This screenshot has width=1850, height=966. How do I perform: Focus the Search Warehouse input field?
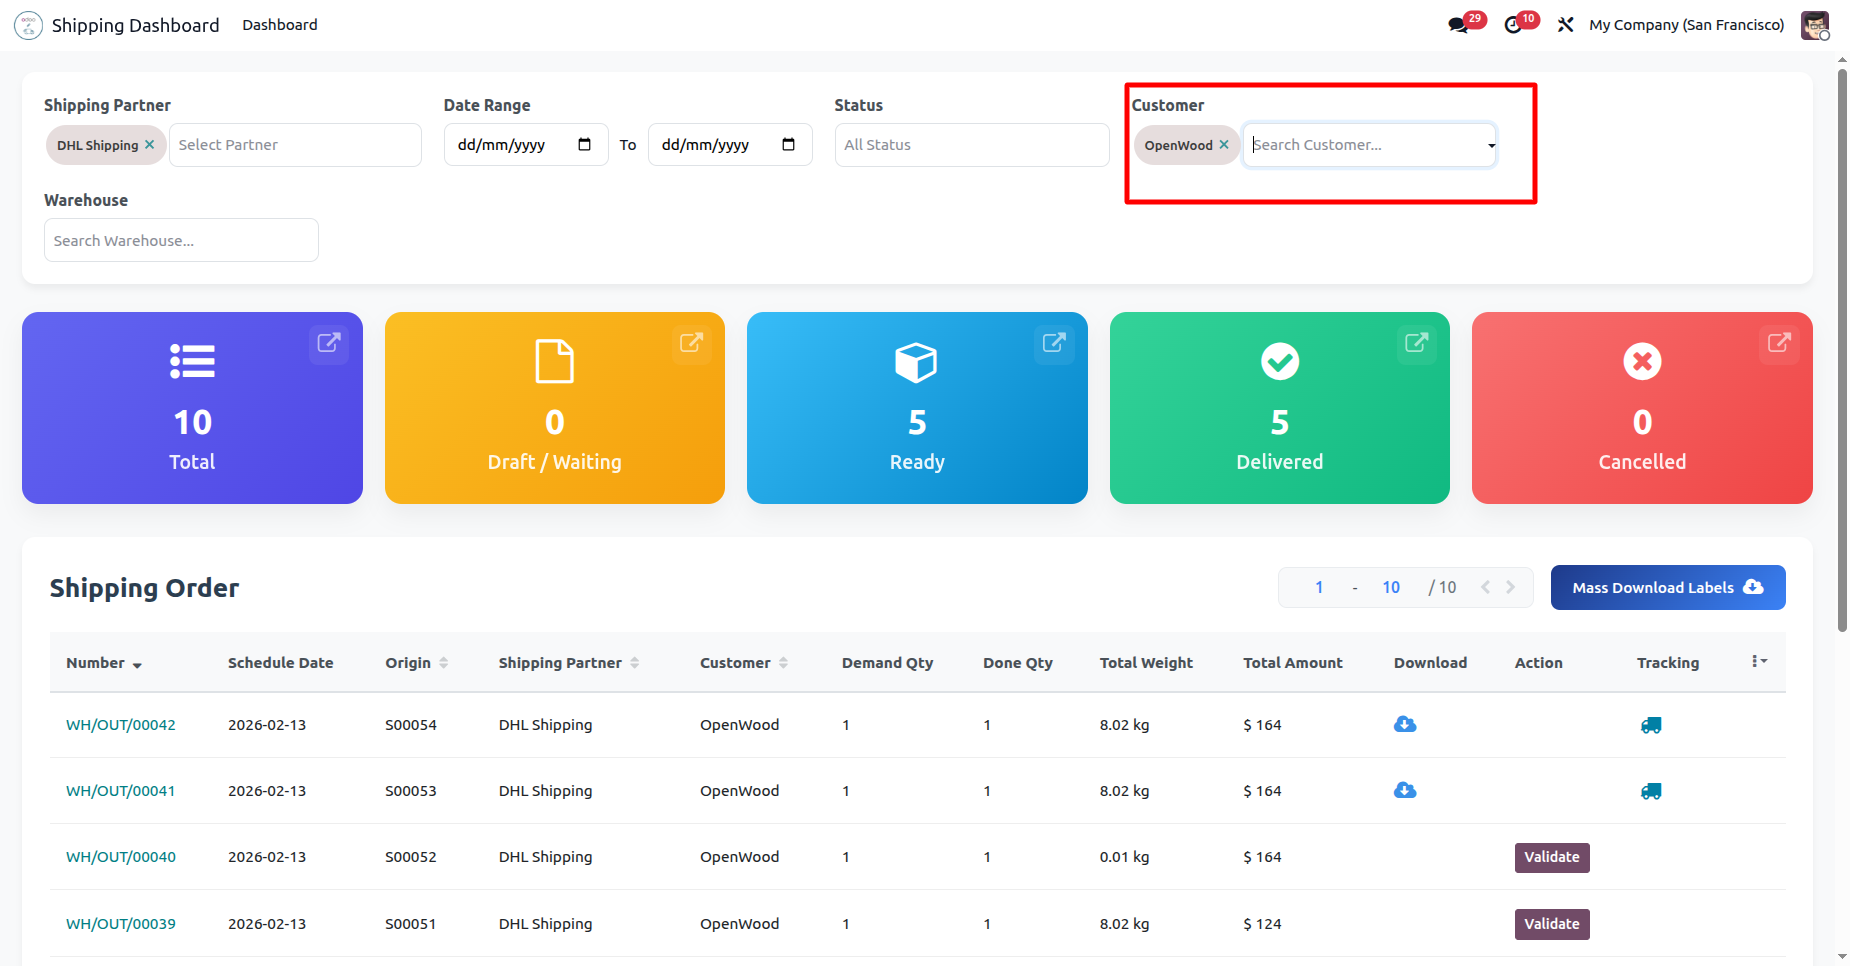tap(181, 241)
